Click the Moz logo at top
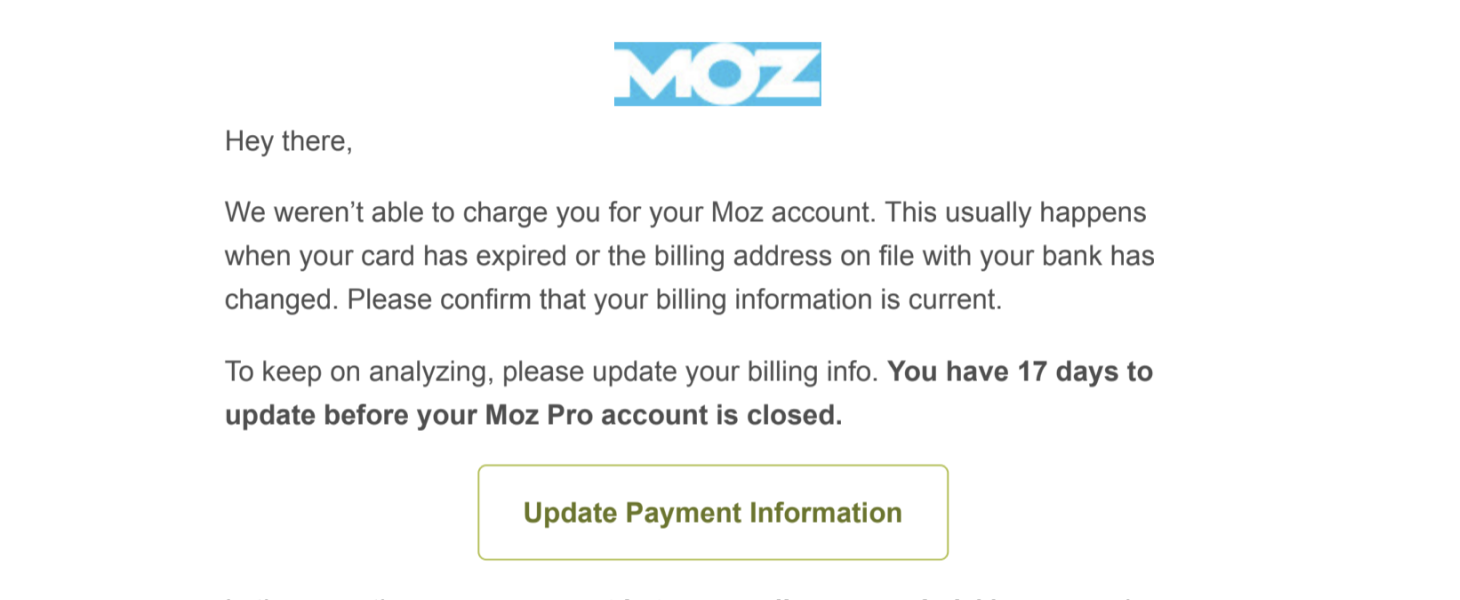Viewport: 1460px width, 600px height. (x=717, y=74)
